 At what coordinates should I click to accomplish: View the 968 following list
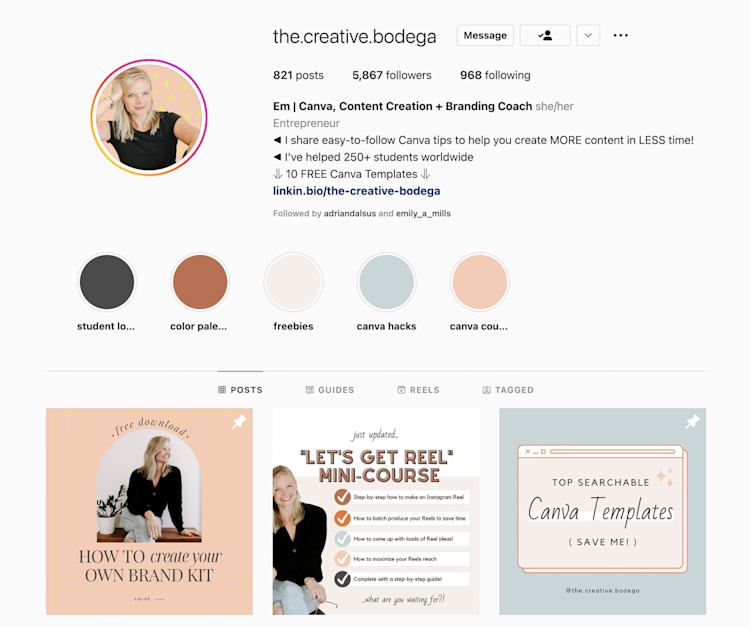tap(495, 75)
